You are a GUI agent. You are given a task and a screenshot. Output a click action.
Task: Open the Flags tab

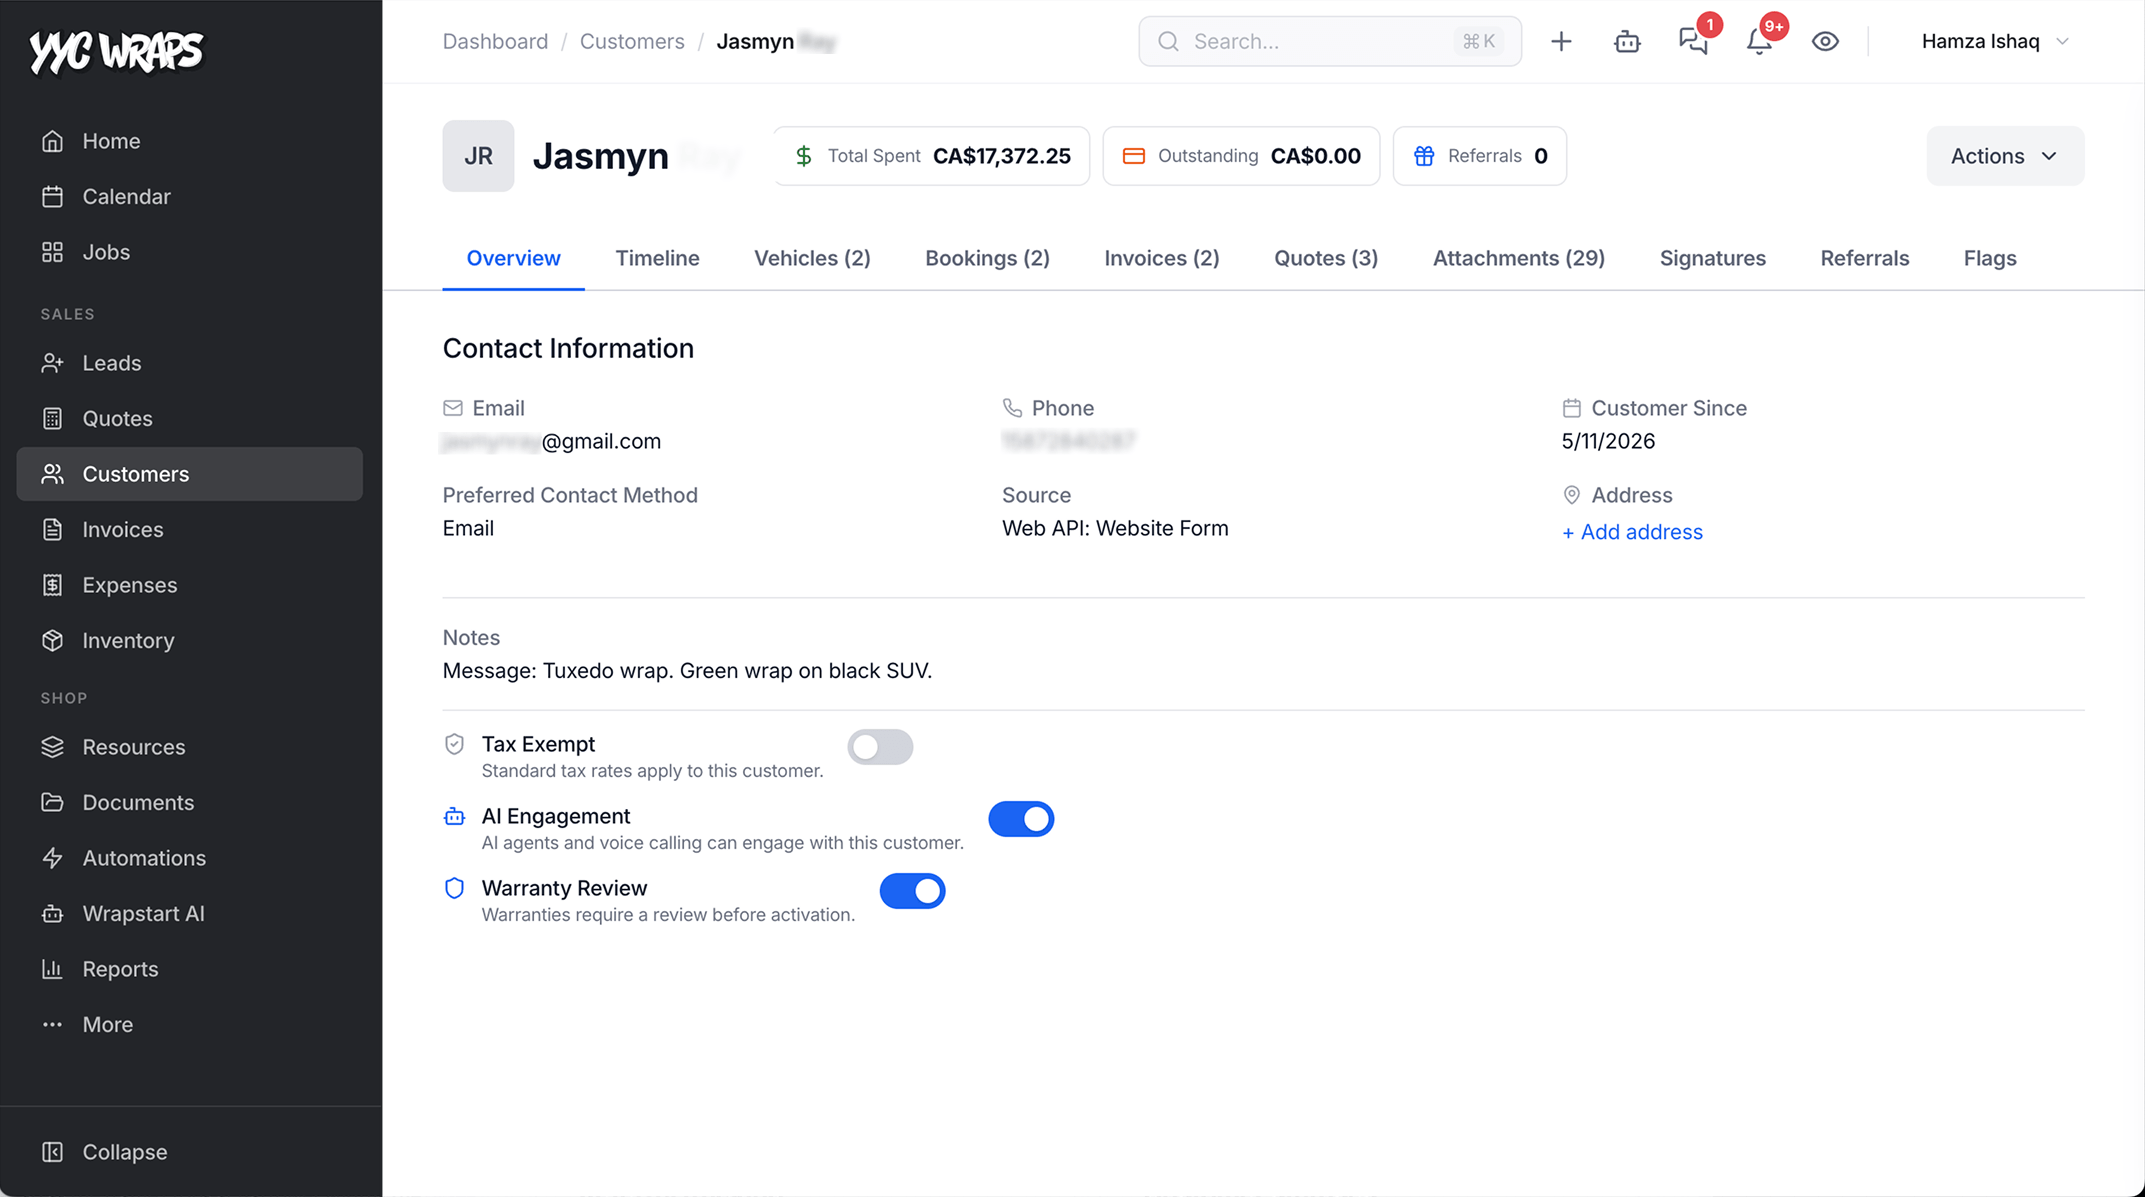[1989, 258]
